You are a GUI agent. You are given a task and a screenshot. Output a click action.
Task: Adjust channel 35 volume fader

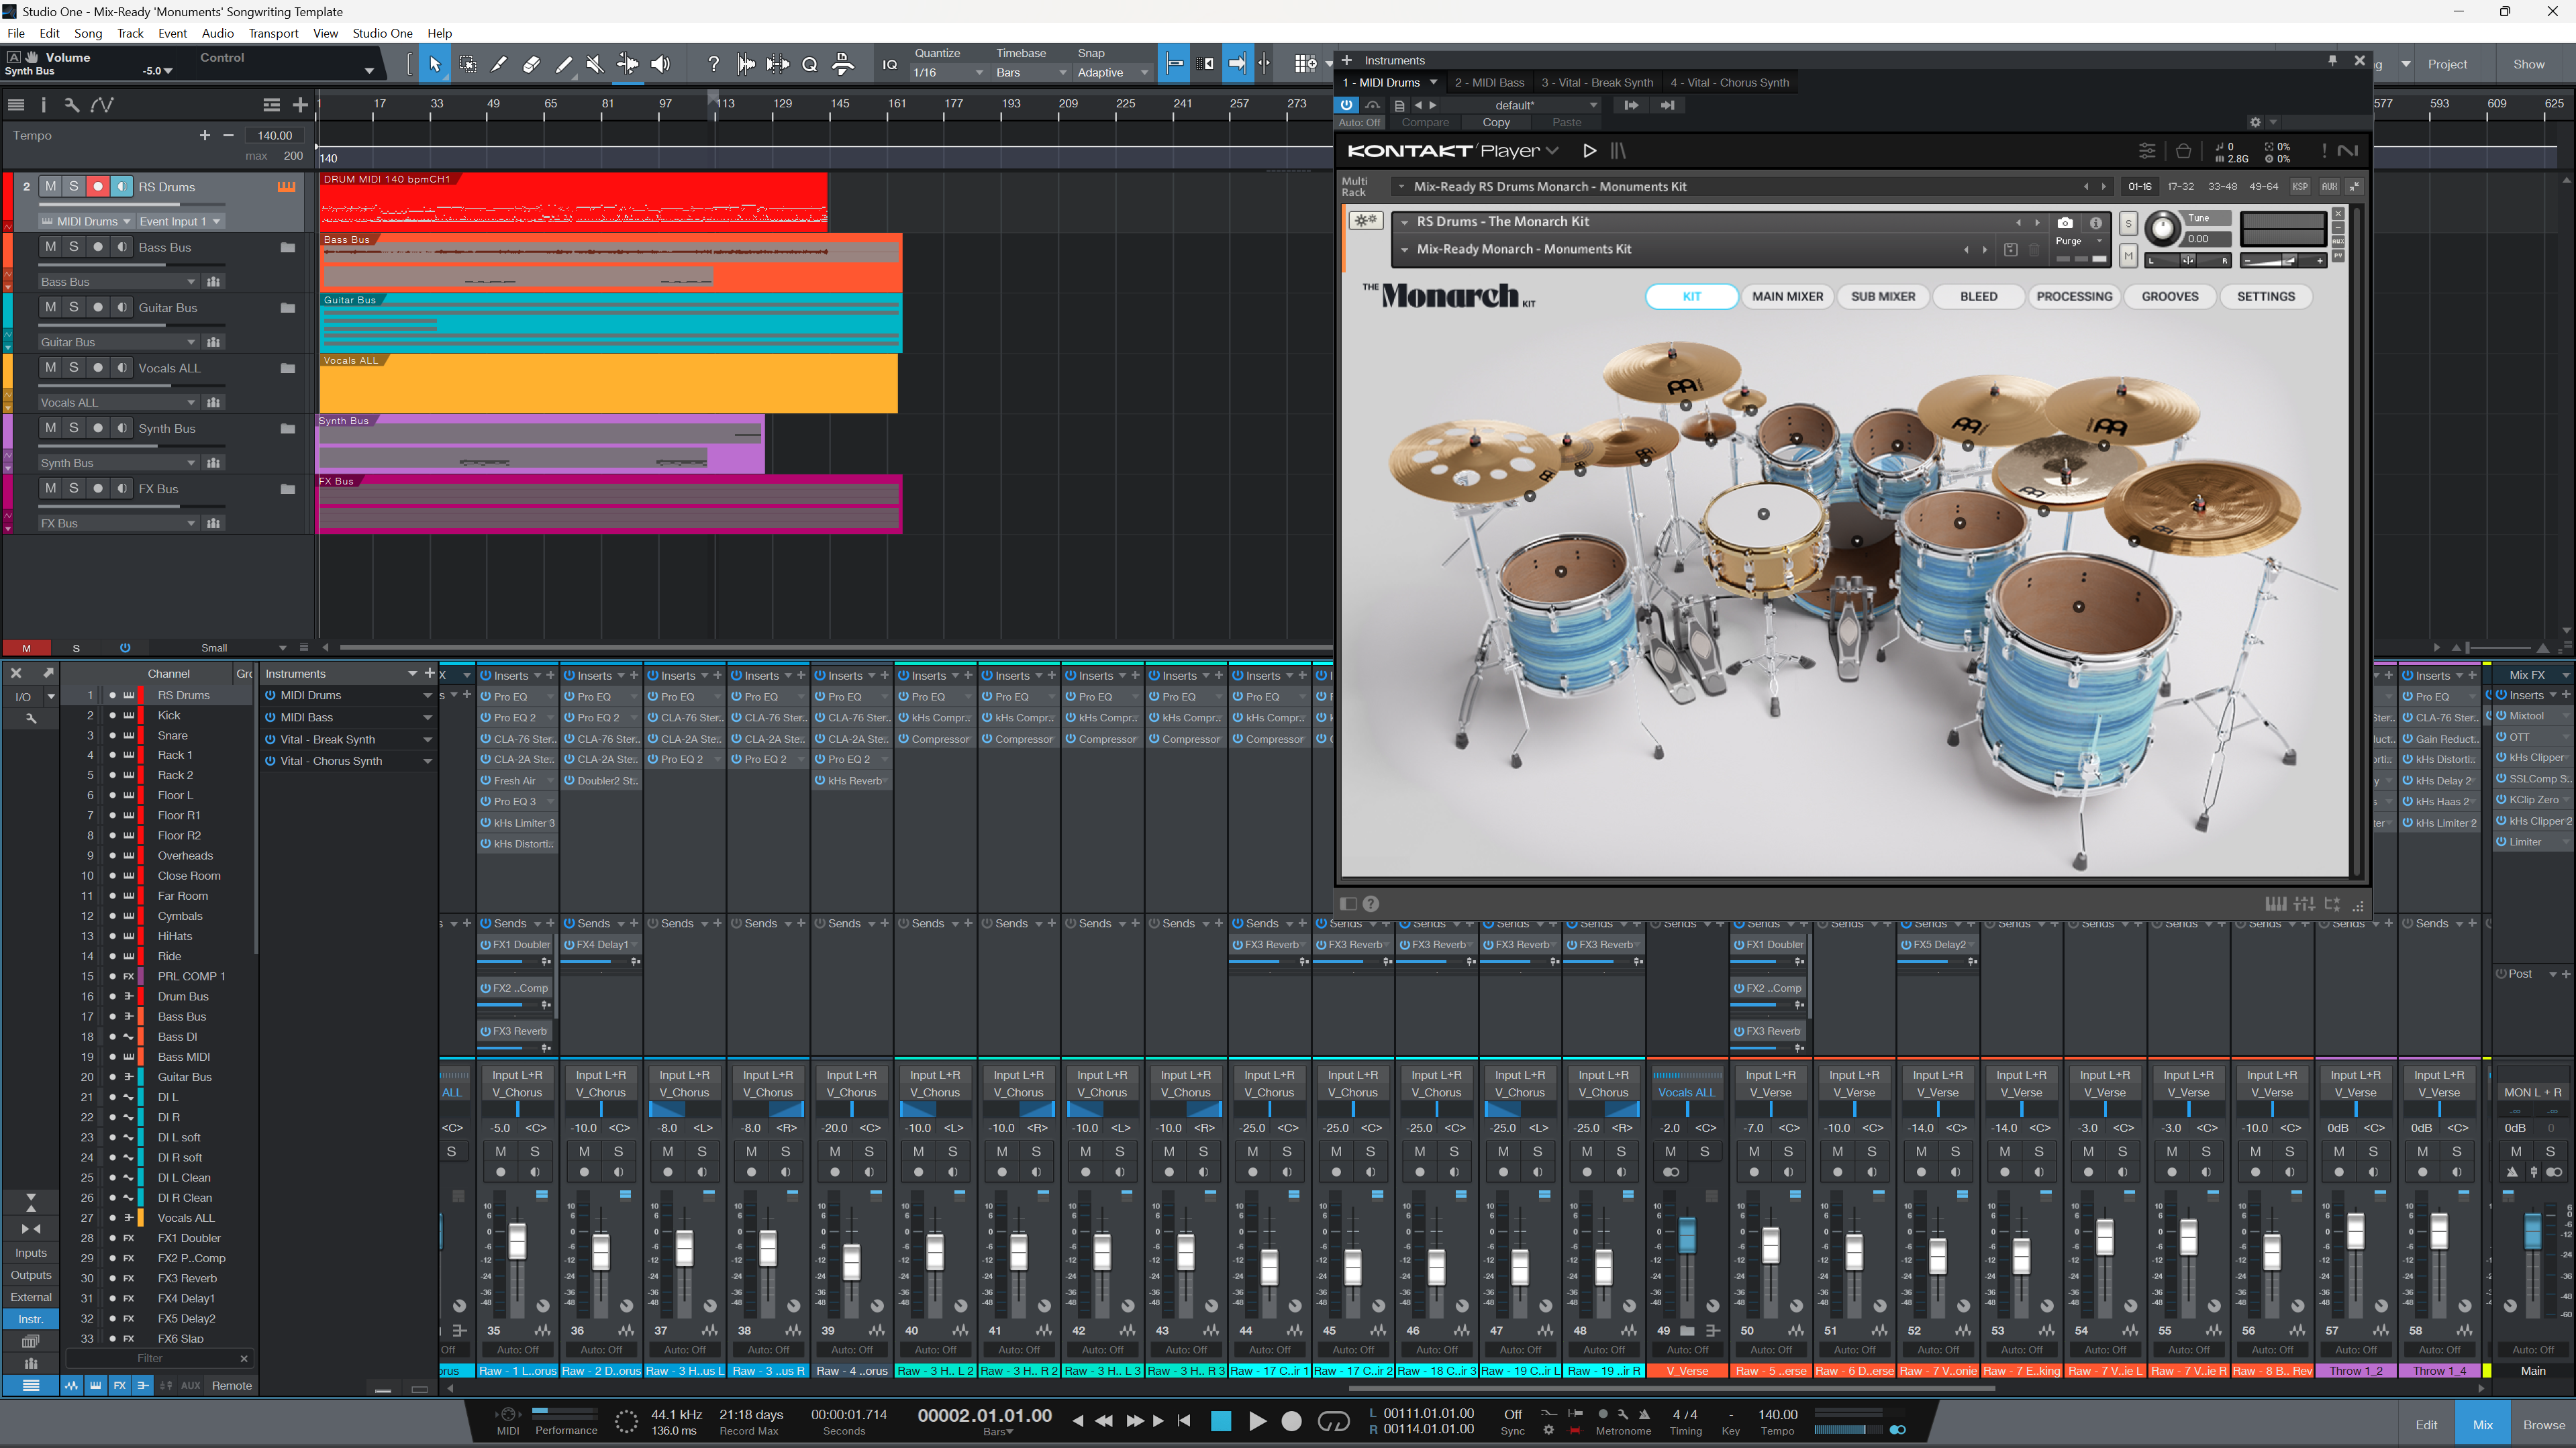tap(517, 1242)
